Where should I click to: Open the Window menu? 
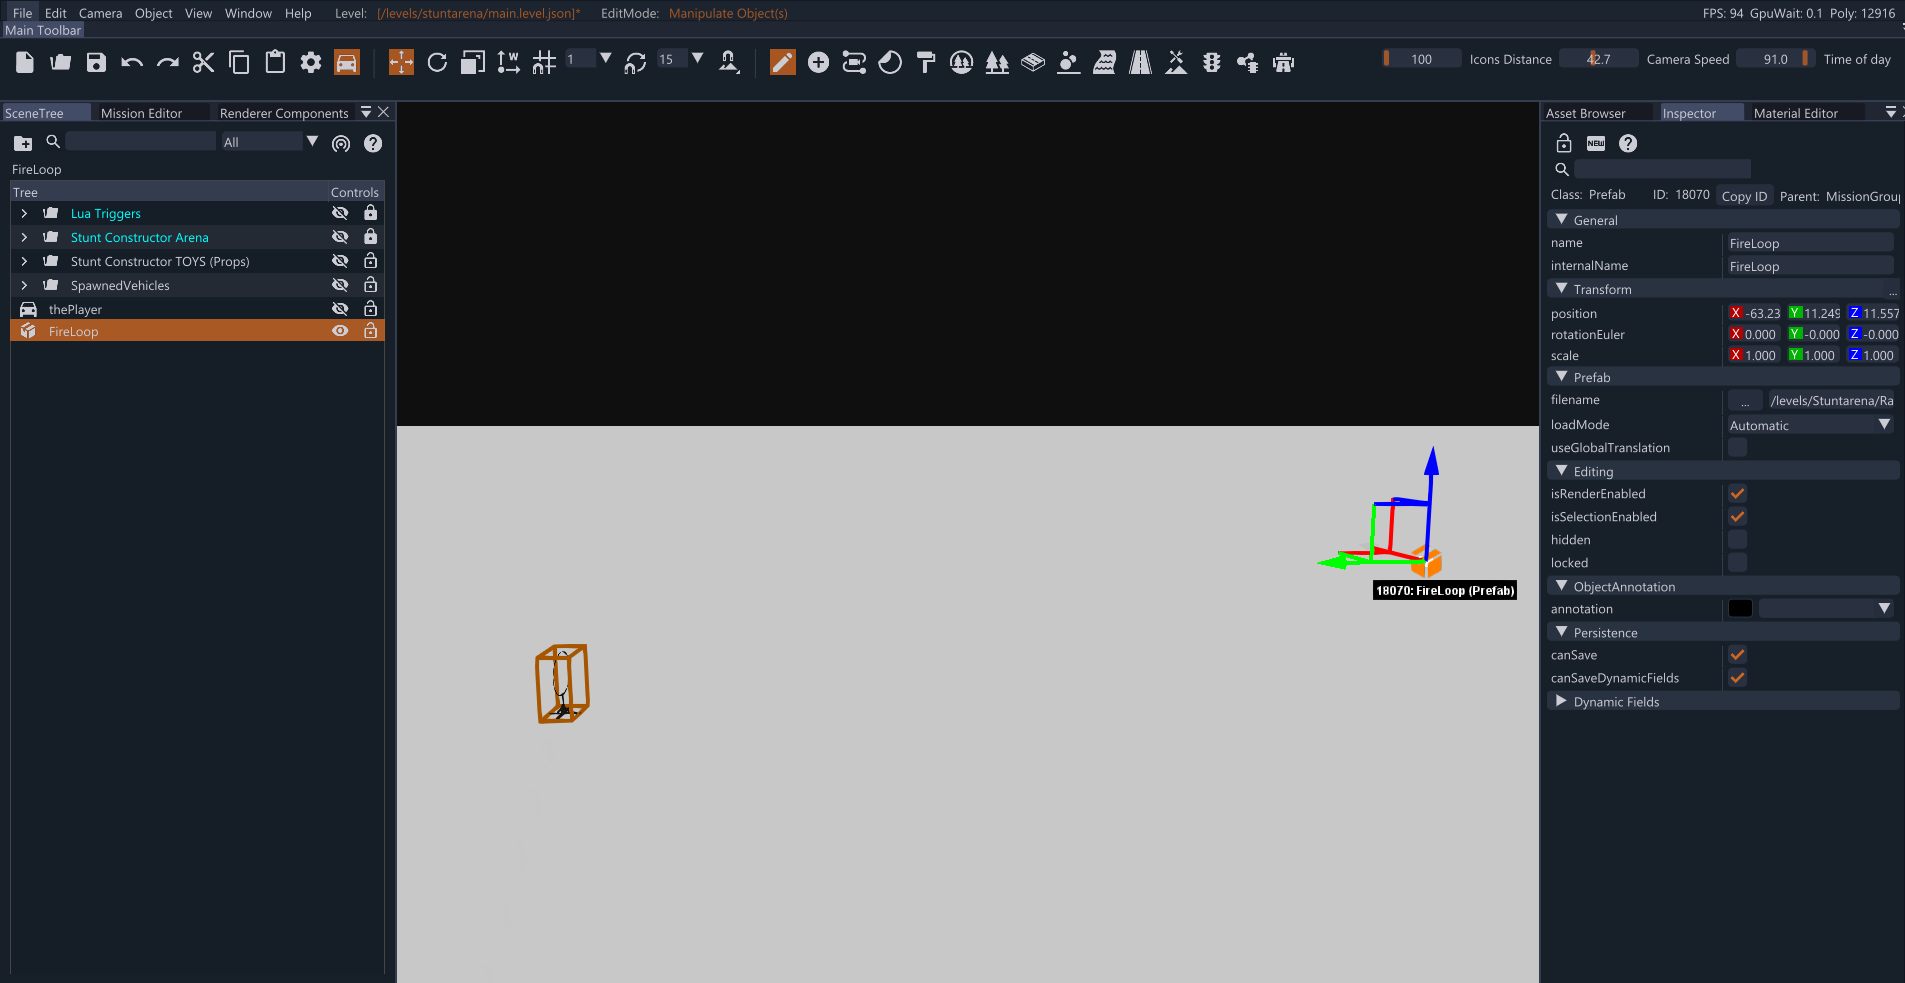(x=248, y=13)
